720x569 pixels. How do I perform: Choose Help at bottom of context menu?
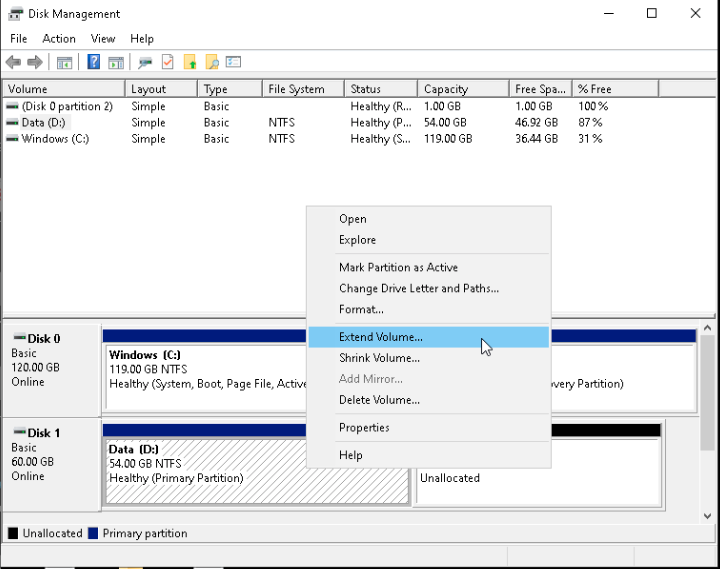[429, 455]
